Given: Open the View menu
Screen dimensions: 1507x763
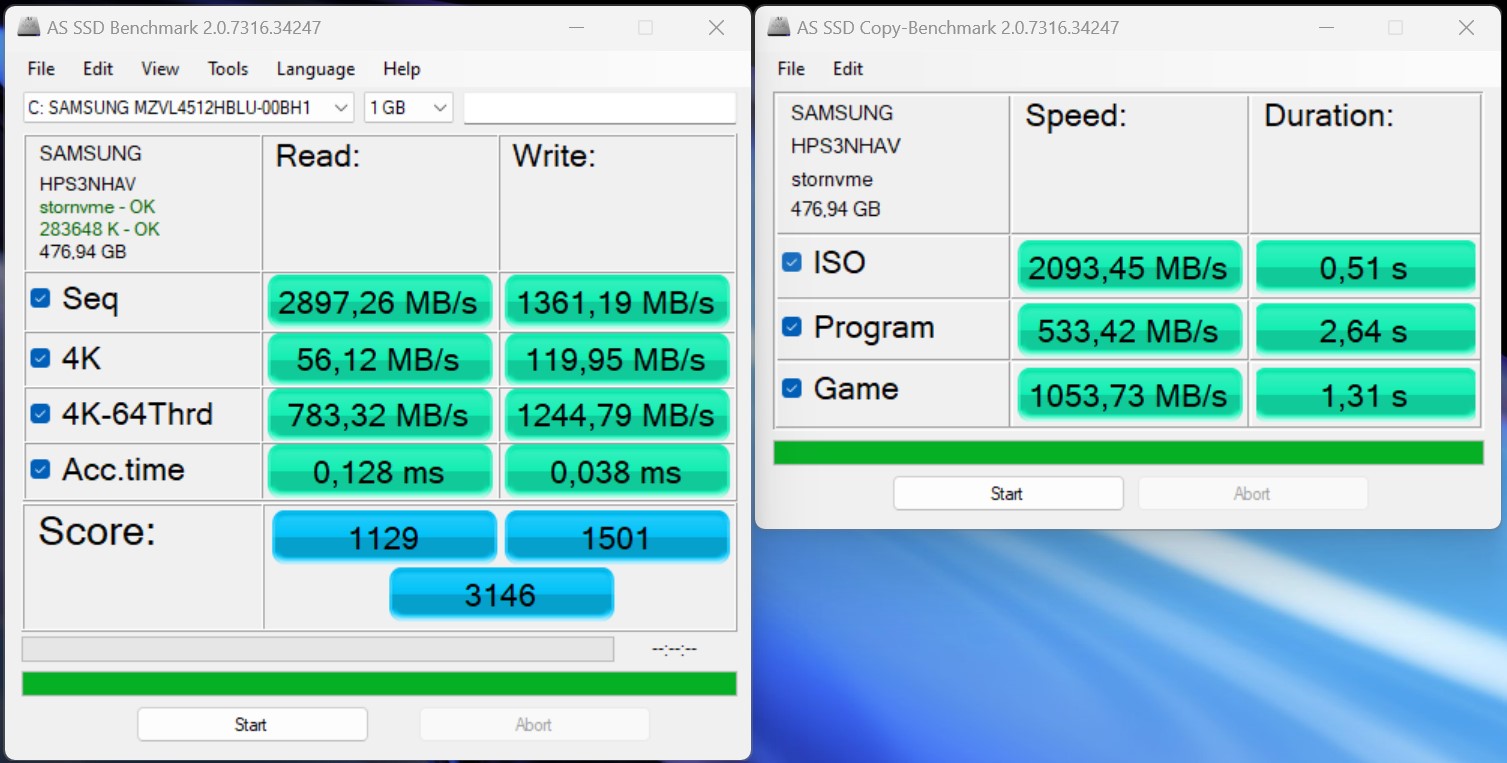Looking at the screenshot, I should tap(160, 69).
